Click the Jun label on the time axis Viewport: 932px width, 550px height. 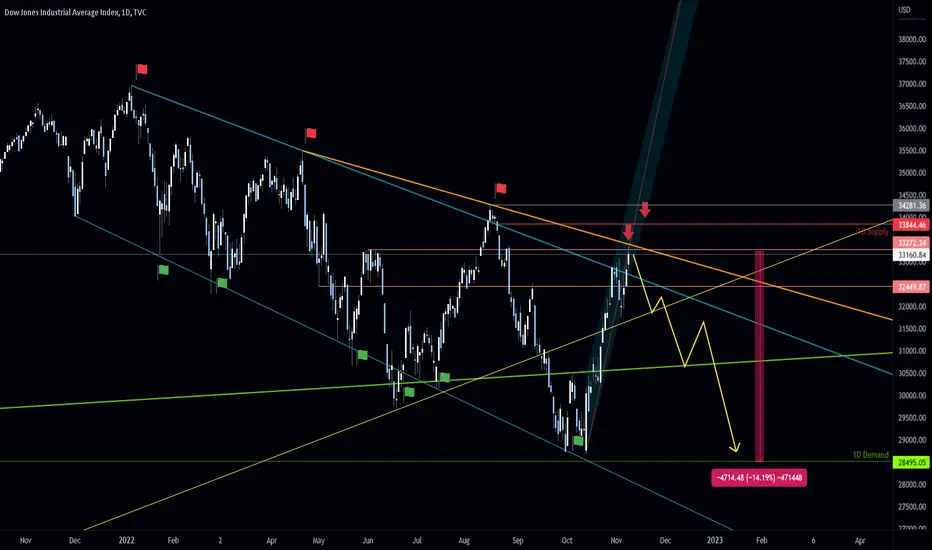pyautogui.click(x=368, y=540)
